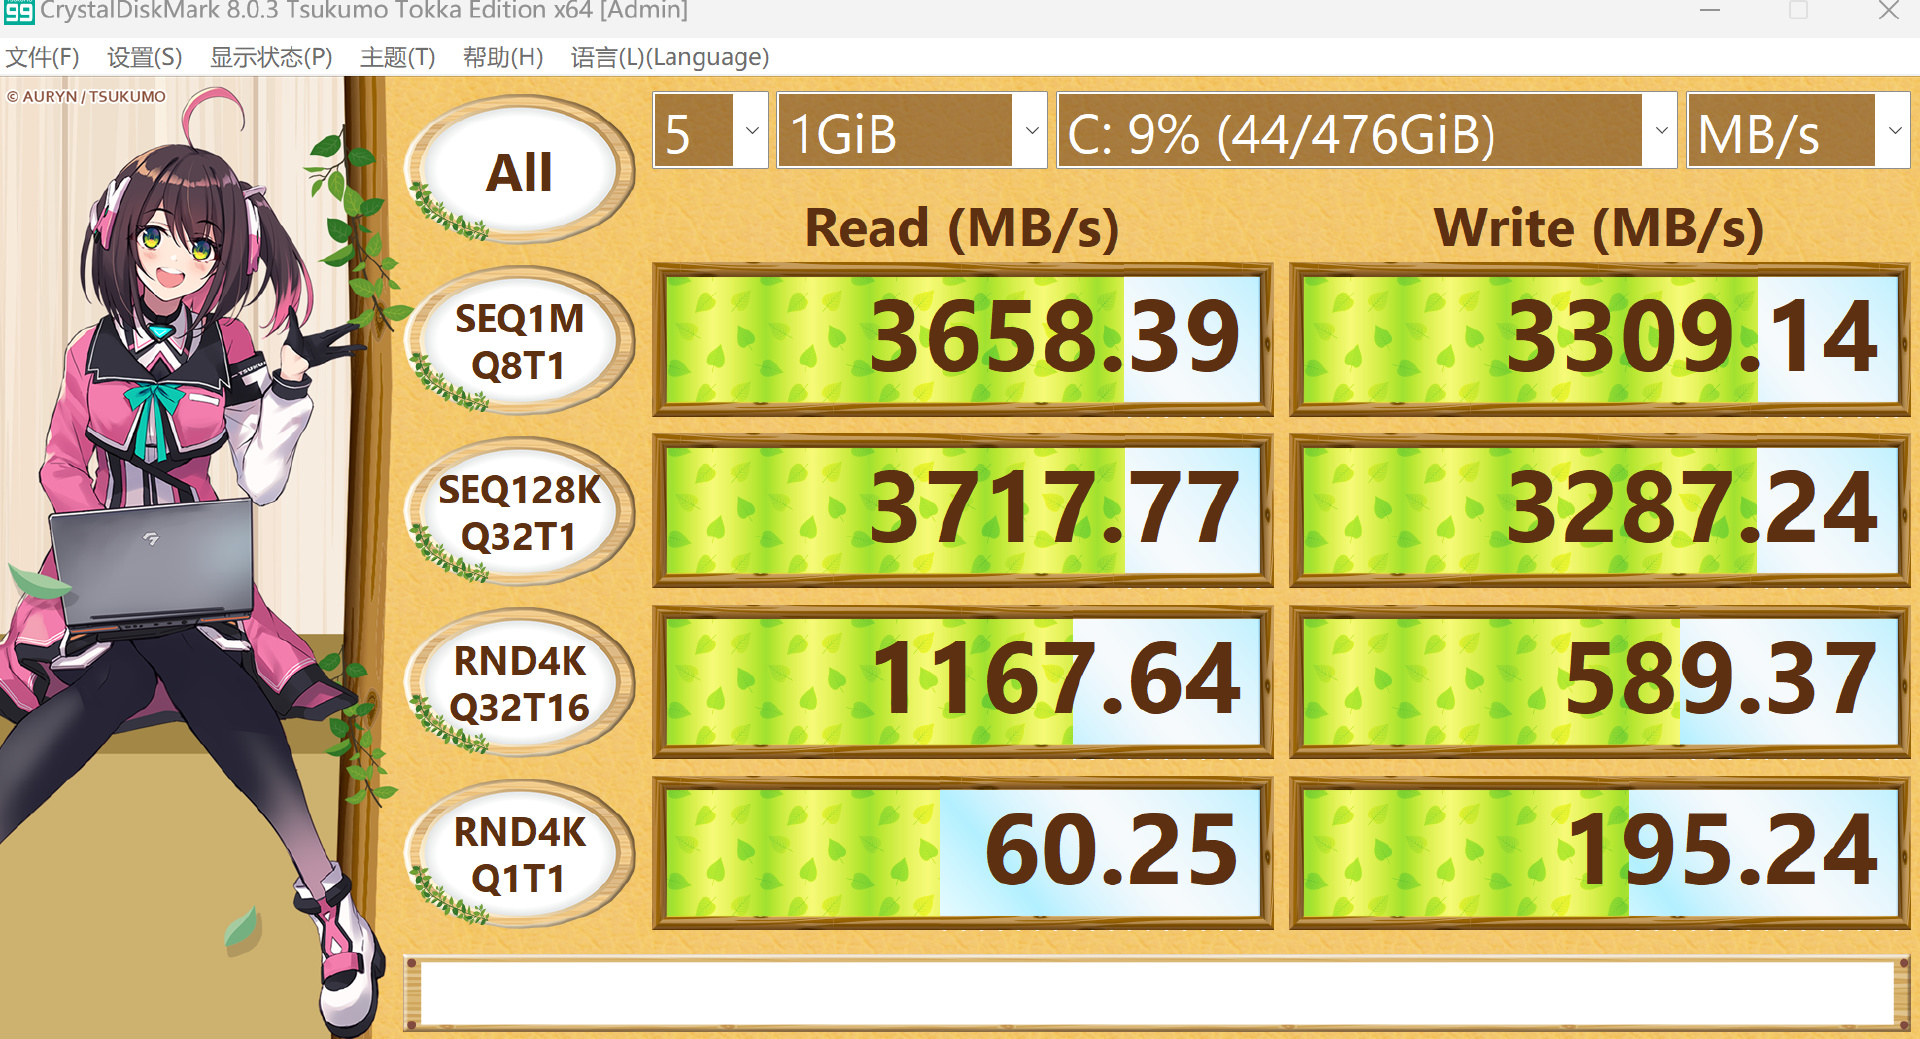Click the empty comment field at bottom

1157,993
